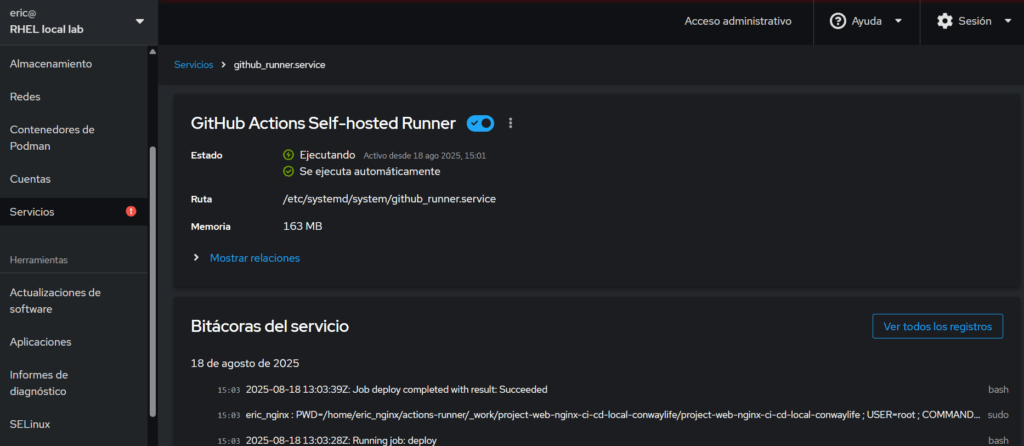Image resolution: width=1024 pixels, height=446 pixels.
Task: Click the log entry 'Job deploy completed with result: Succeeded'
Action: (396, 389)
